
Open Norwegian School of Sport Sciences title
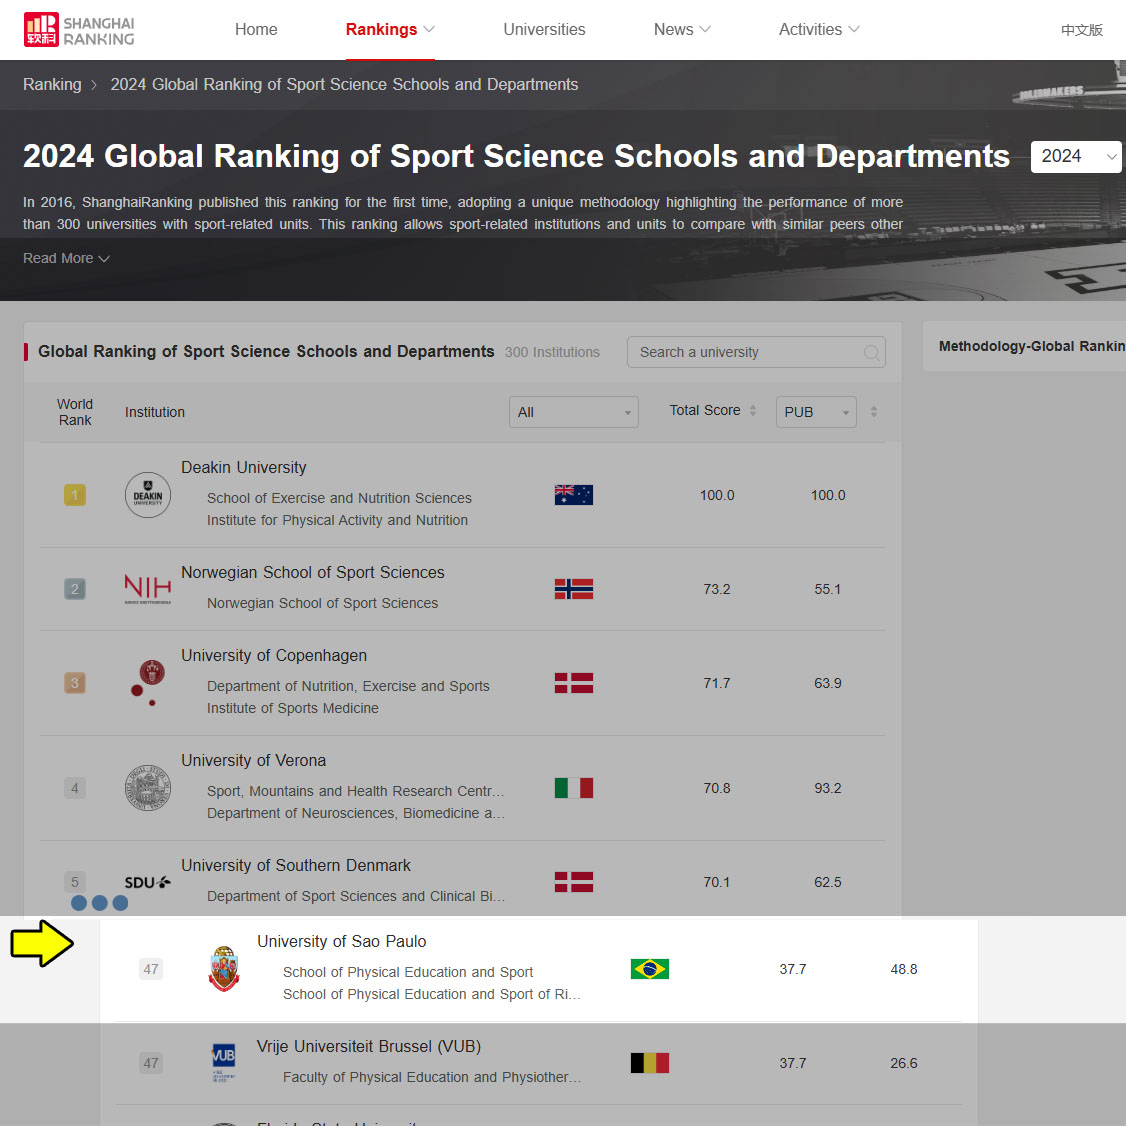(312, 572)
